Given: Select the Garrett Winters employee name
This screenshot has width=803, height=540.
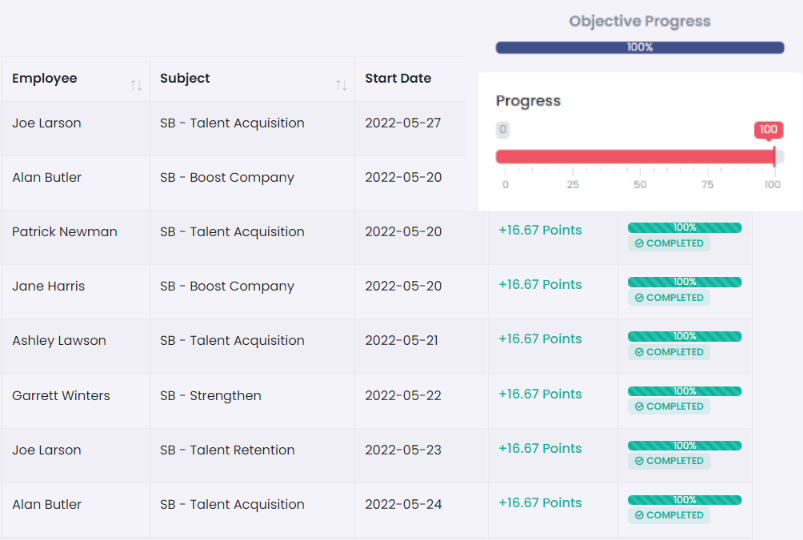Looking at the screenshot, I should click(61, 395).
